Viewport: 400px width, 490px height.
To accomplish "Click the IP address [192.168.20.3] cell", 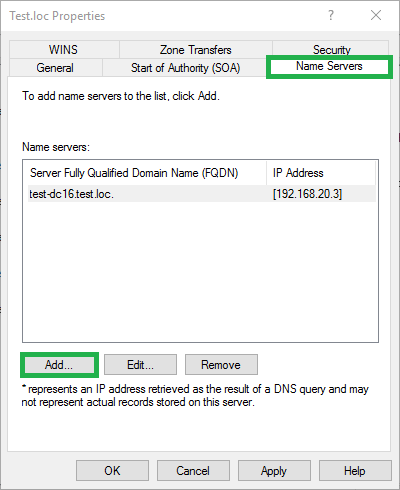I will (x=307, y=194).
